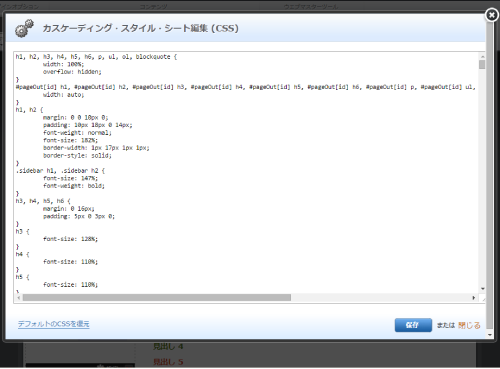The height and width of the screenshot is (369, 500).
Task: Click コンテンツ tab in background top bar
Action: [x=153, y=6]
